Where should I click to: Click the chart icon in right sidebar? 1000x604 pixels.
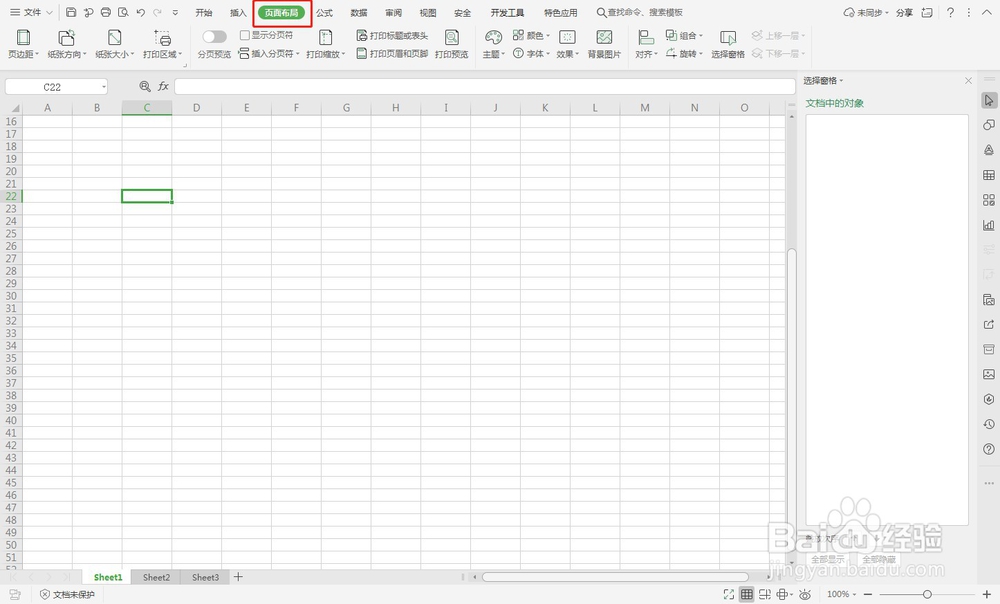click(989, 225)
